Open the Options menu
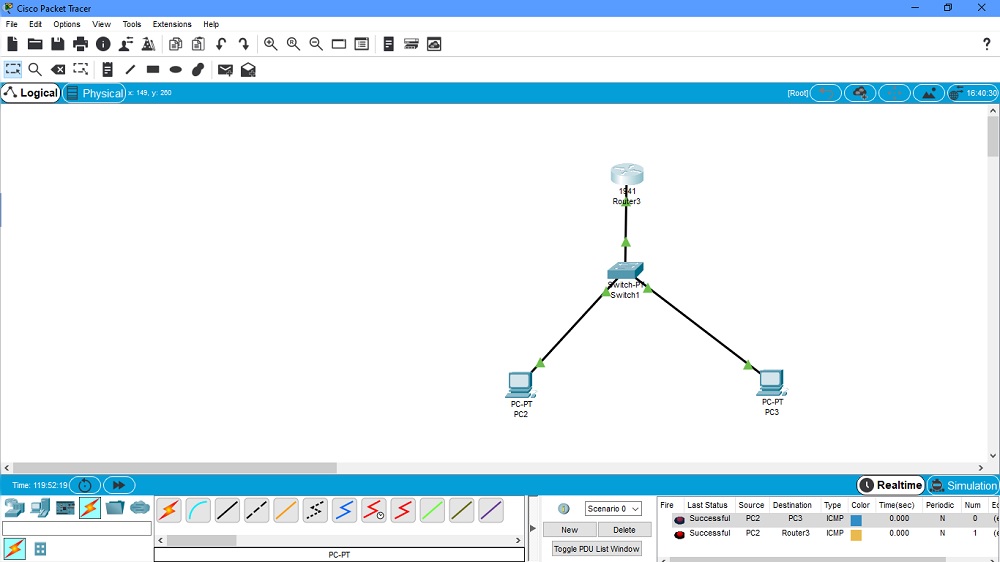1000x562 pixels. (67, 24)
